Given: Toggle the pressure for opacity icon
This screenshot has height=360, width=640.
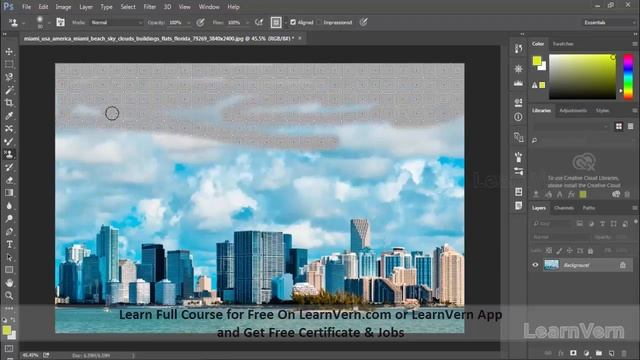Looking at the screenshot, I should pyautogui.click(x=200, y=22).
